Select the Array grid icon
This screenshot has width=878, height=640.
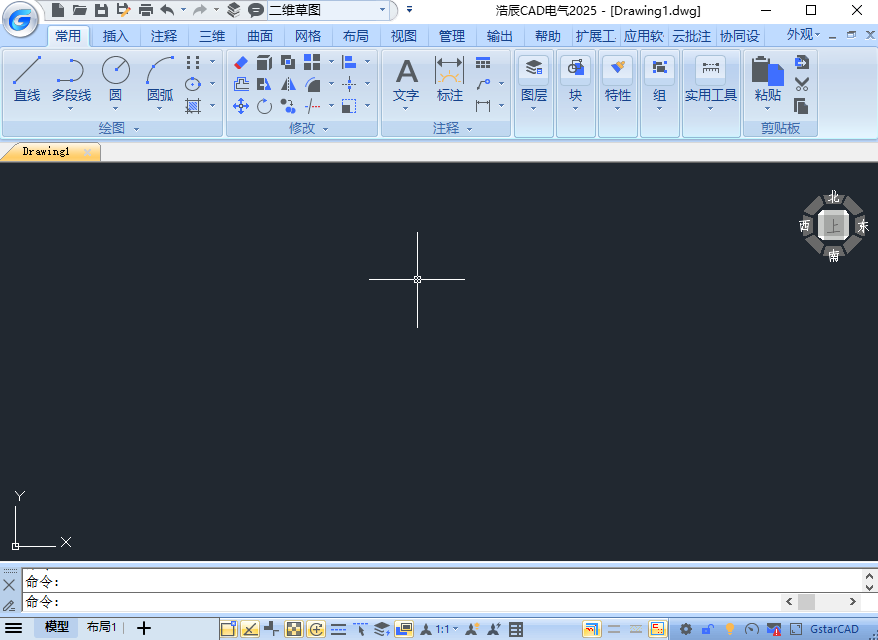[312, 62]
